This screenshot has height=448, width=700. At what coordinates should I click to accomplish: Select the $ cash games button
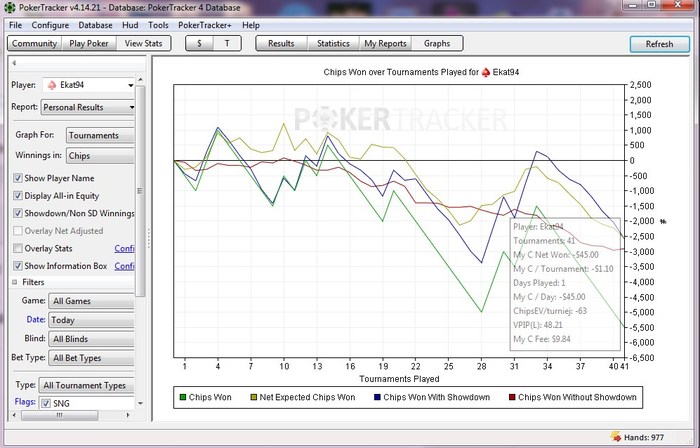coord(199,43)
